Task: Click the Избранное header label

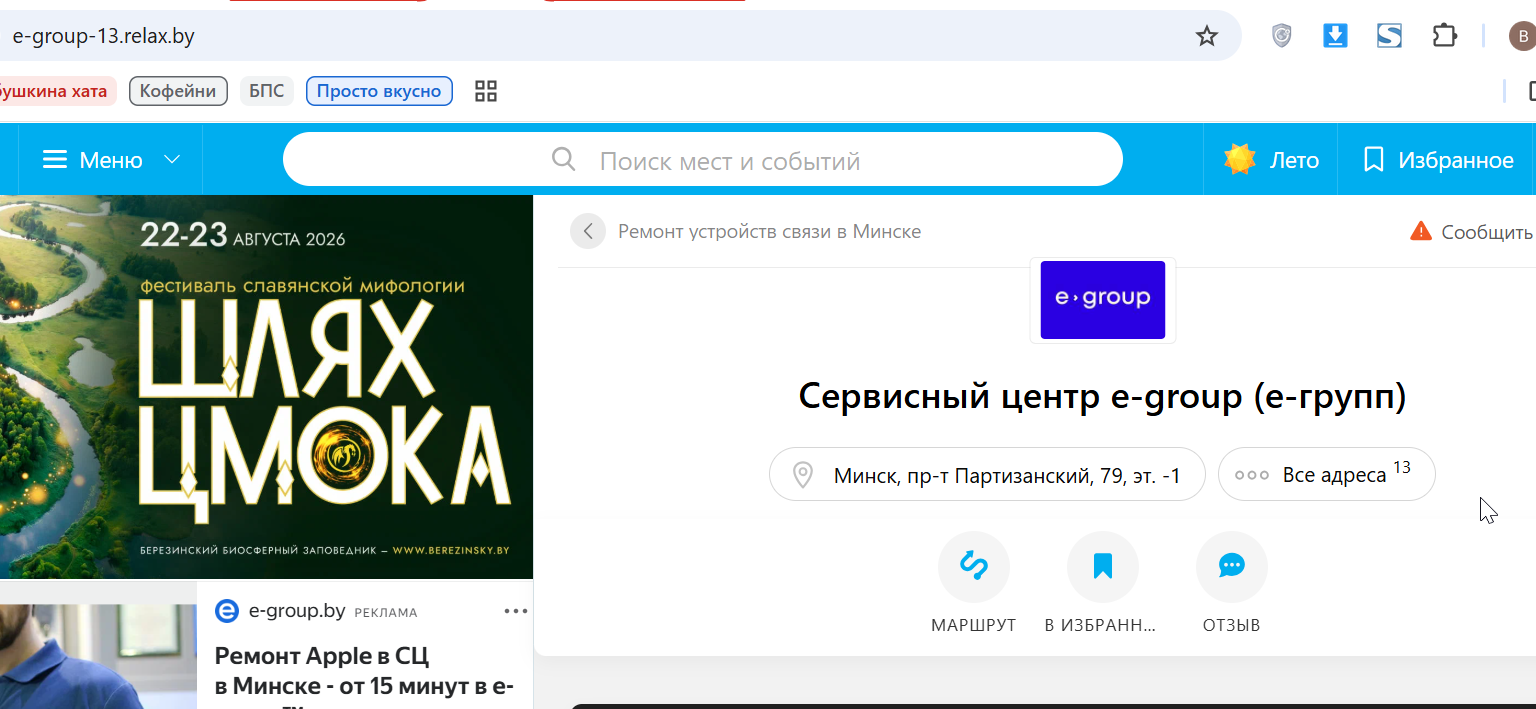Action: point(1456,160)
